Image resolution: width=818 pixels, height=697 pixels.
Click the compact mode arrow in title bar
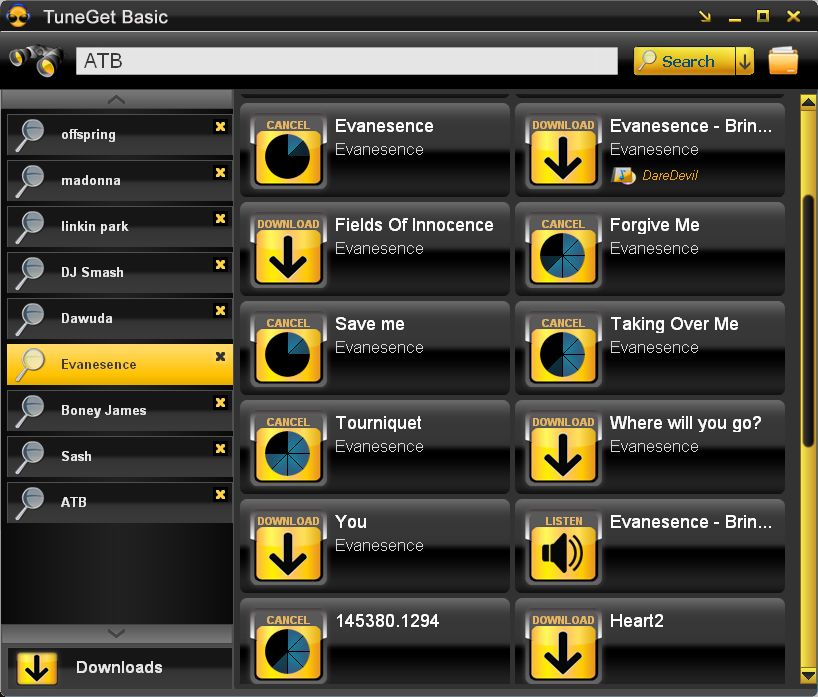[x=705, y=17]
